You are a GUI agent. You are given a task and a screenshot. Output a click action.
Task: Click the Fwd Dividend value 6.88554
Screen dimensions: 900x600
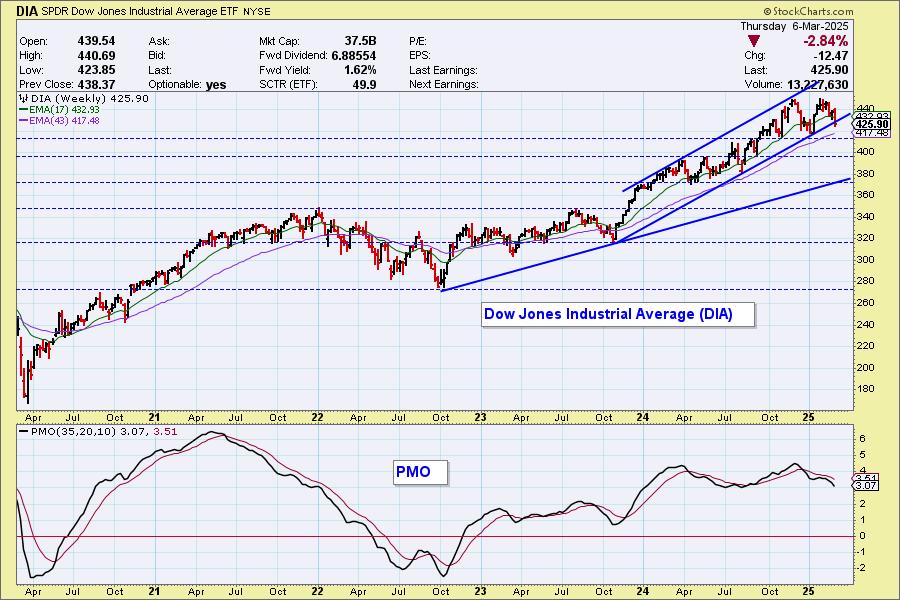click(x=354, y=56)
